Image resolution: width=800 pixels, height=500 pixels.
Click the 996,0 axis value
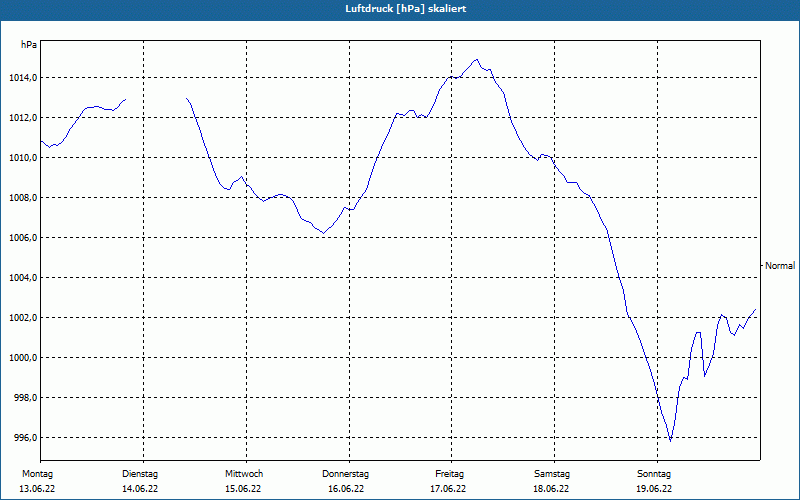(25, 438)
